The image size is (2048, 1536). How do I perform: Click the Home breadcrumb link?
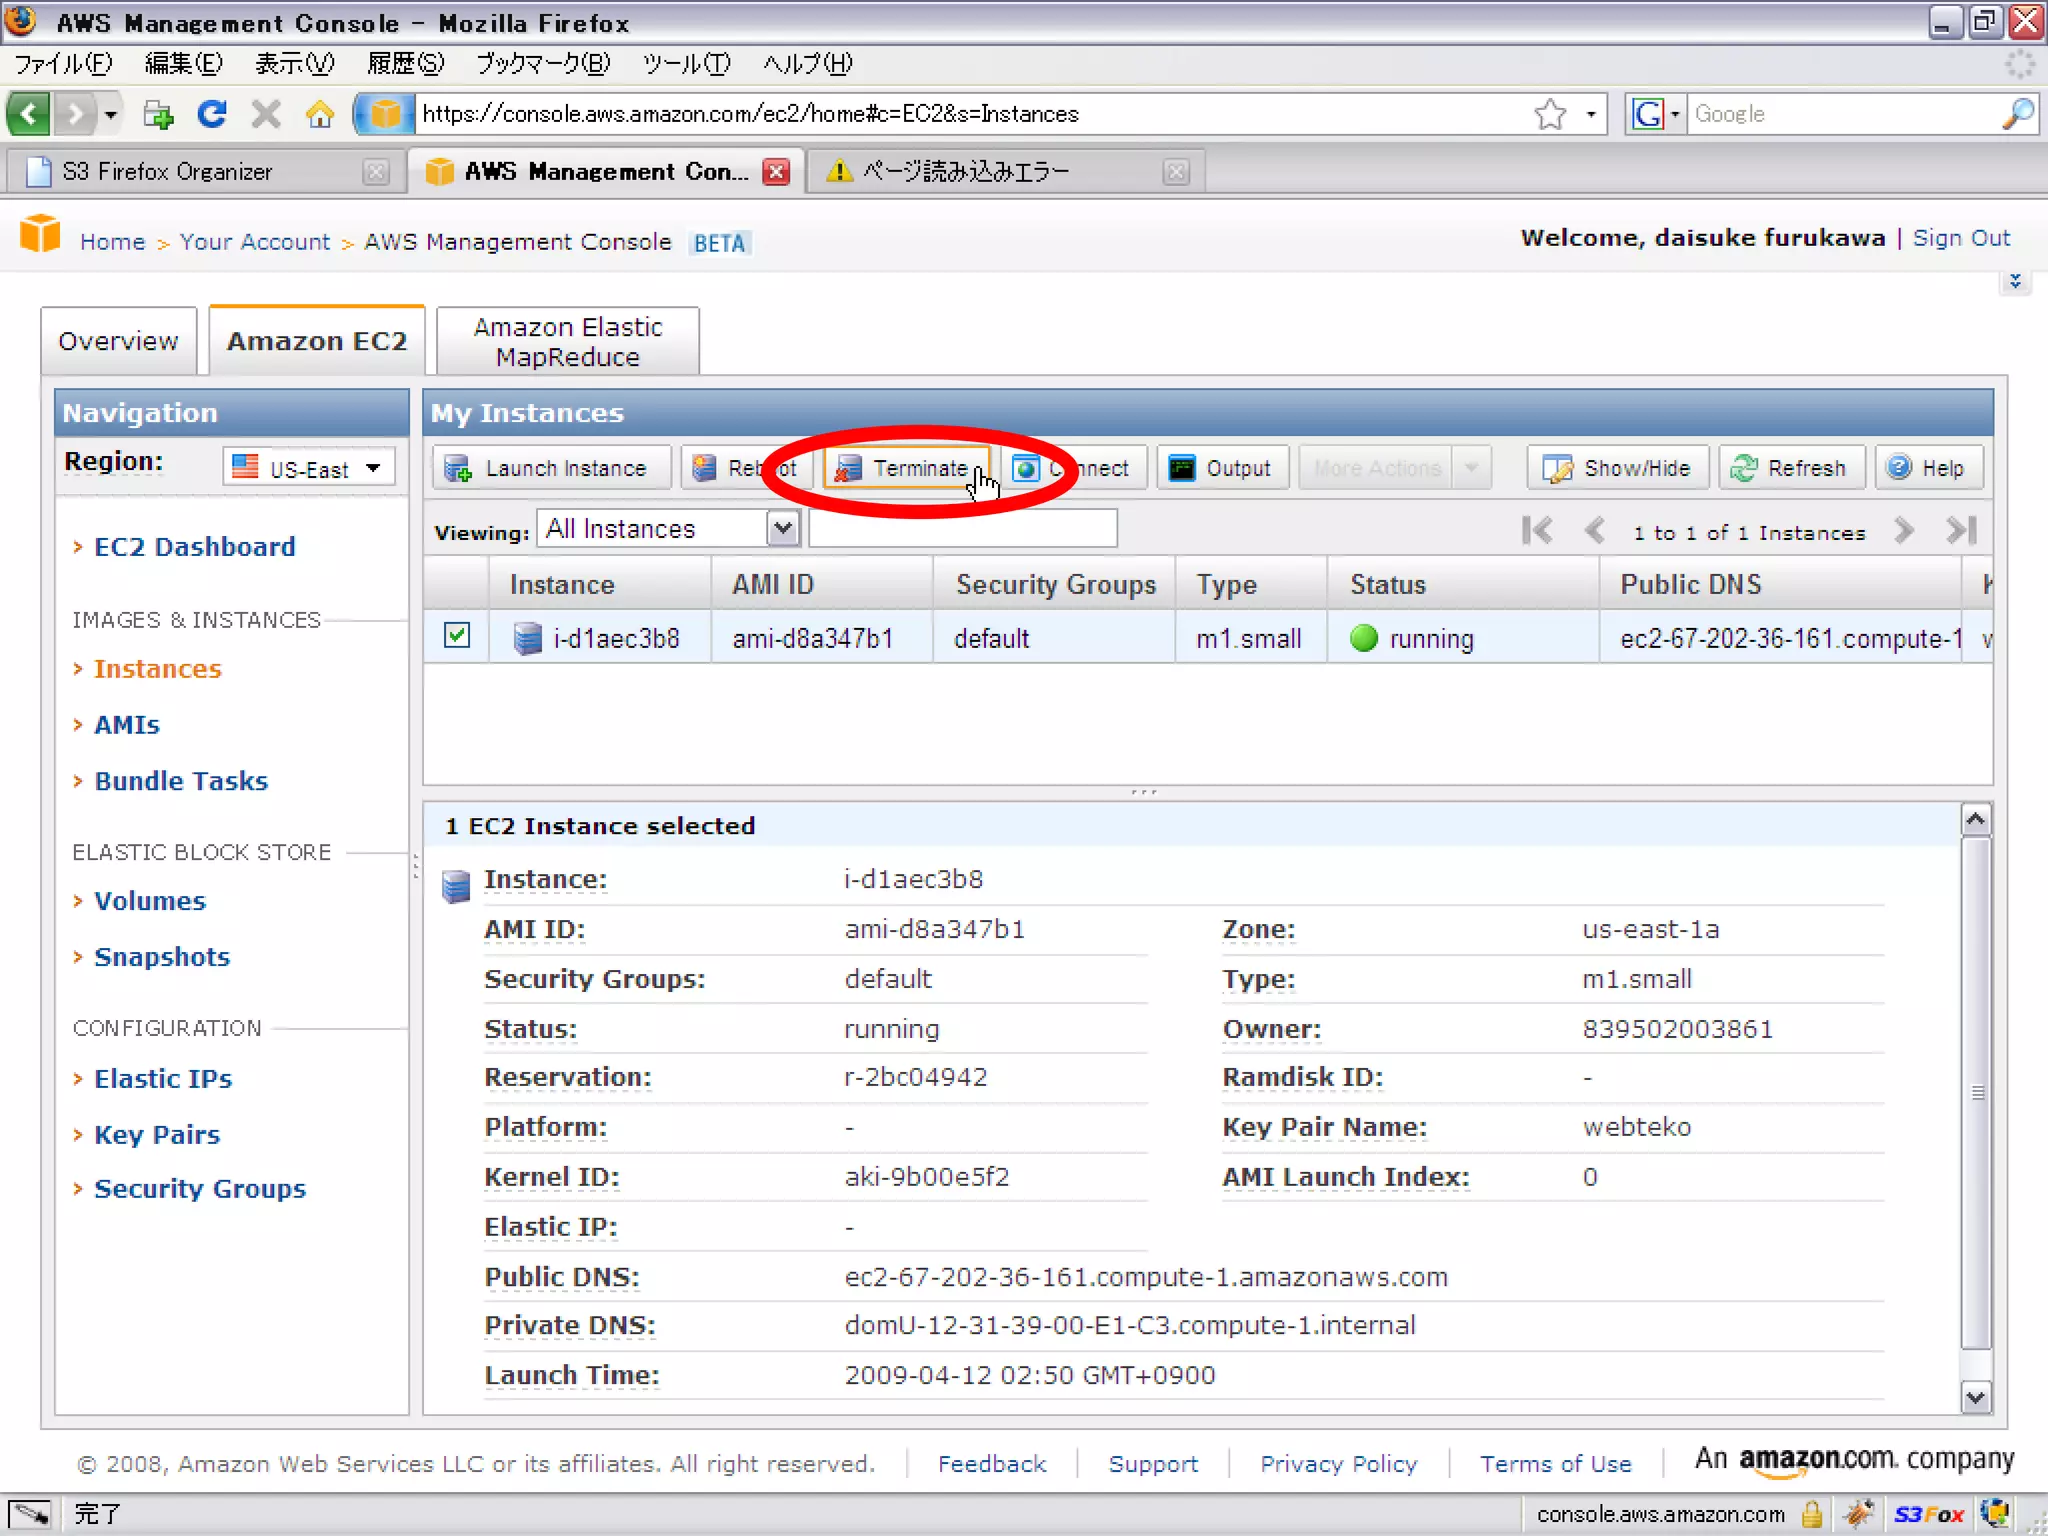tap(112, 242)
